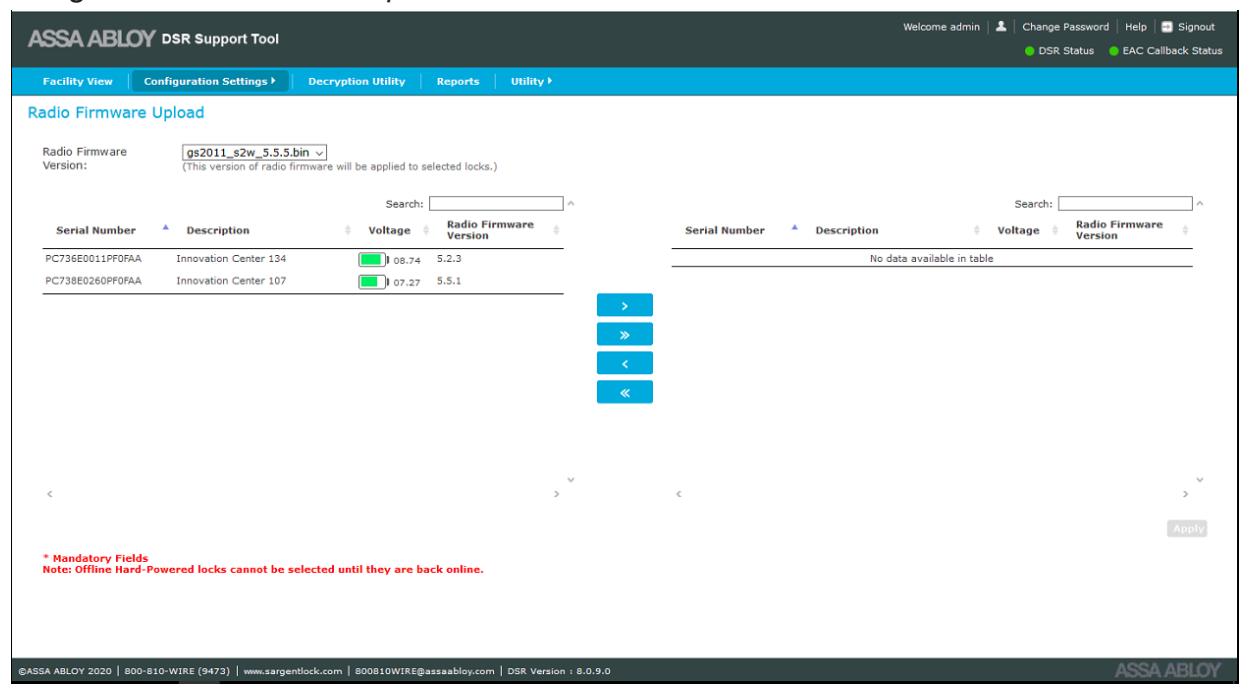The height and width of the screenshot is (697, 1249).
Task: Expand the Utility menu
Action: 532,81
